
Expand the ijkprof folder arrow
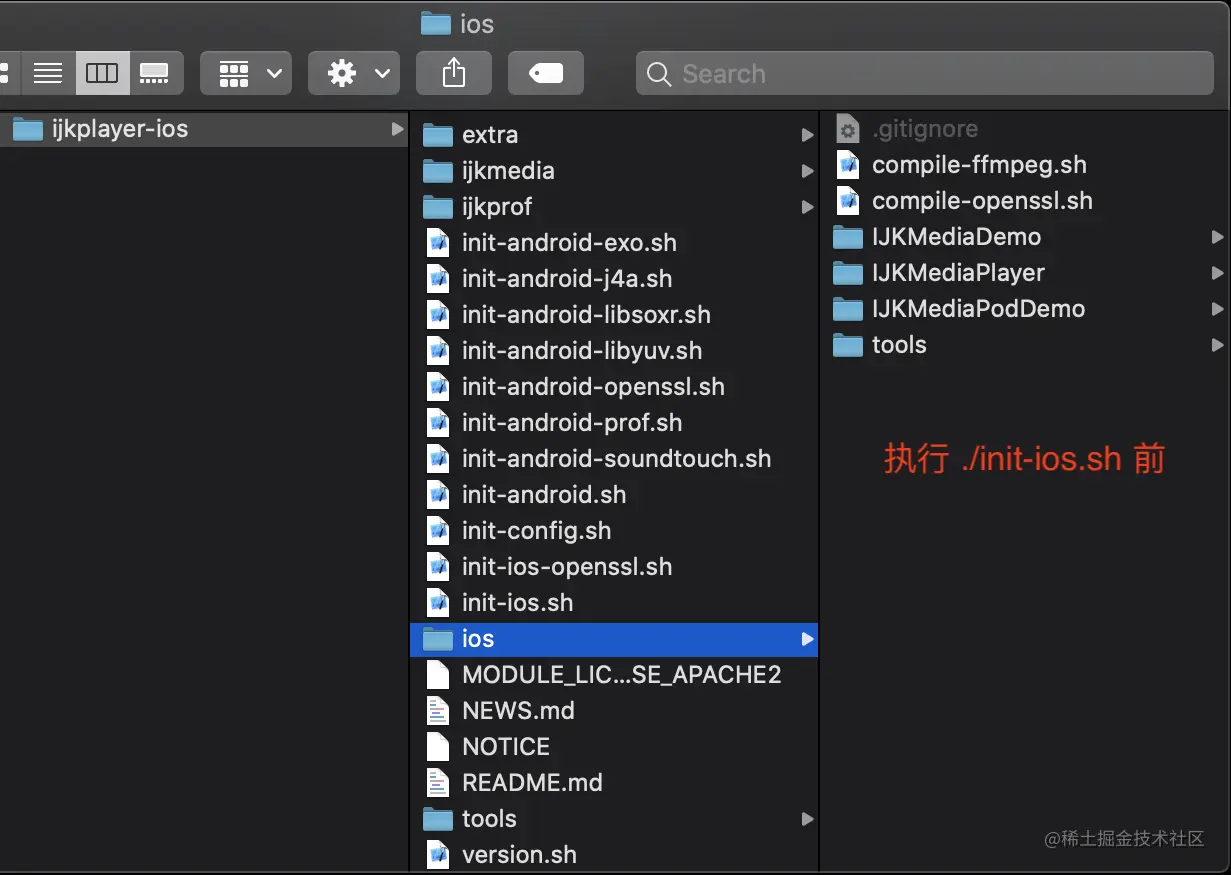(806, 207)
